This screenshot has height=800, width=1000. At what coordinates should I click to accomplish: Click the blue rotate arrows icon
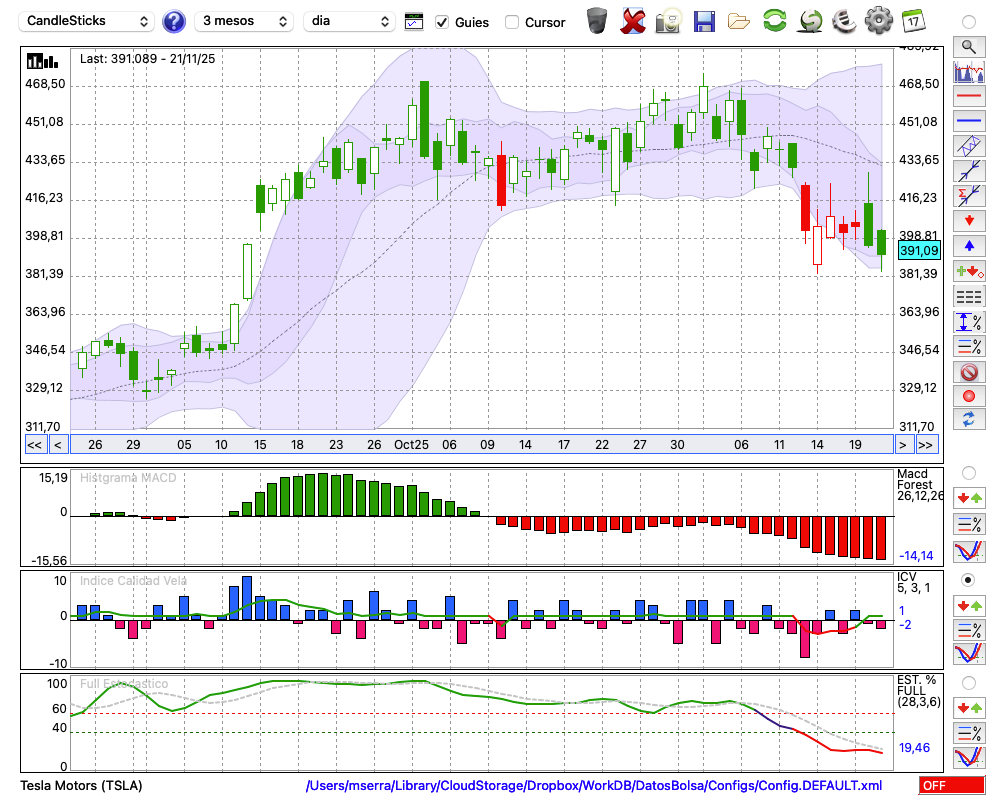pyautogui.click(x=969, y=420)
